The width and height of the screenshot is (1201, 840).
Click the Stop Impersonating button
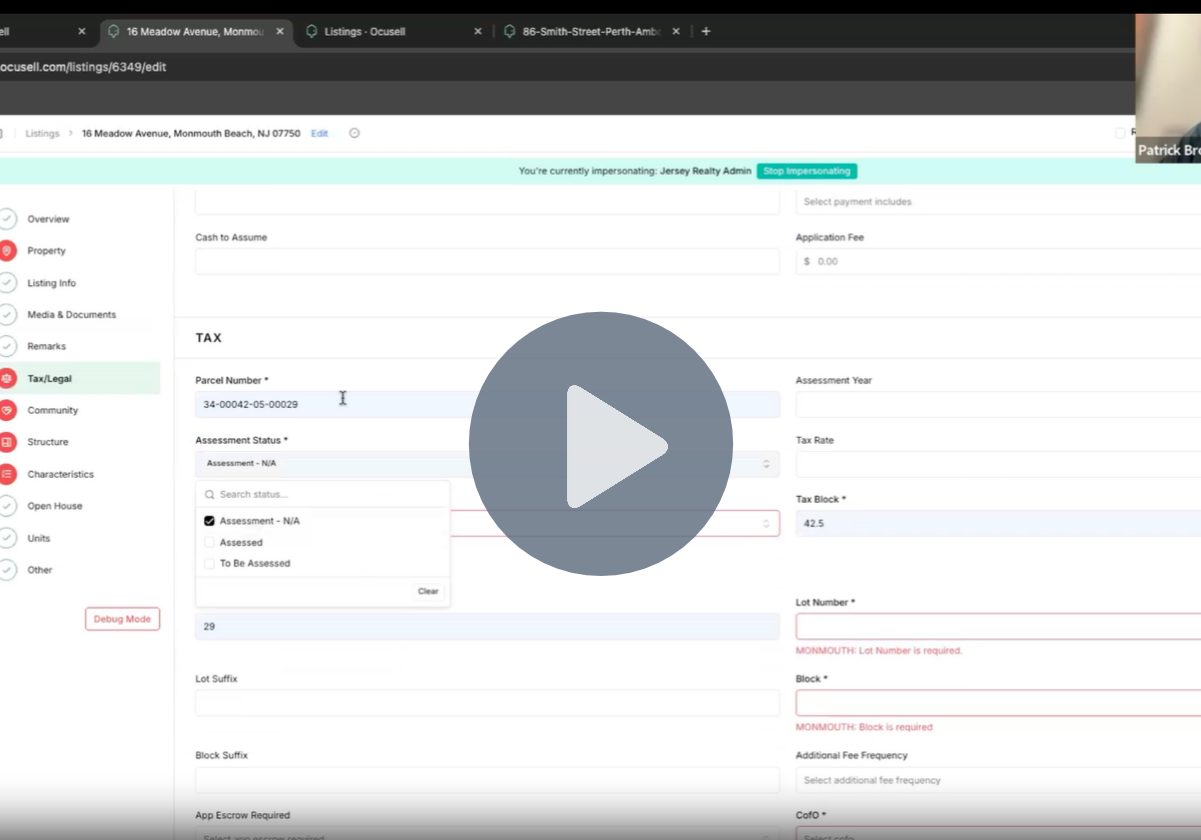807,171
